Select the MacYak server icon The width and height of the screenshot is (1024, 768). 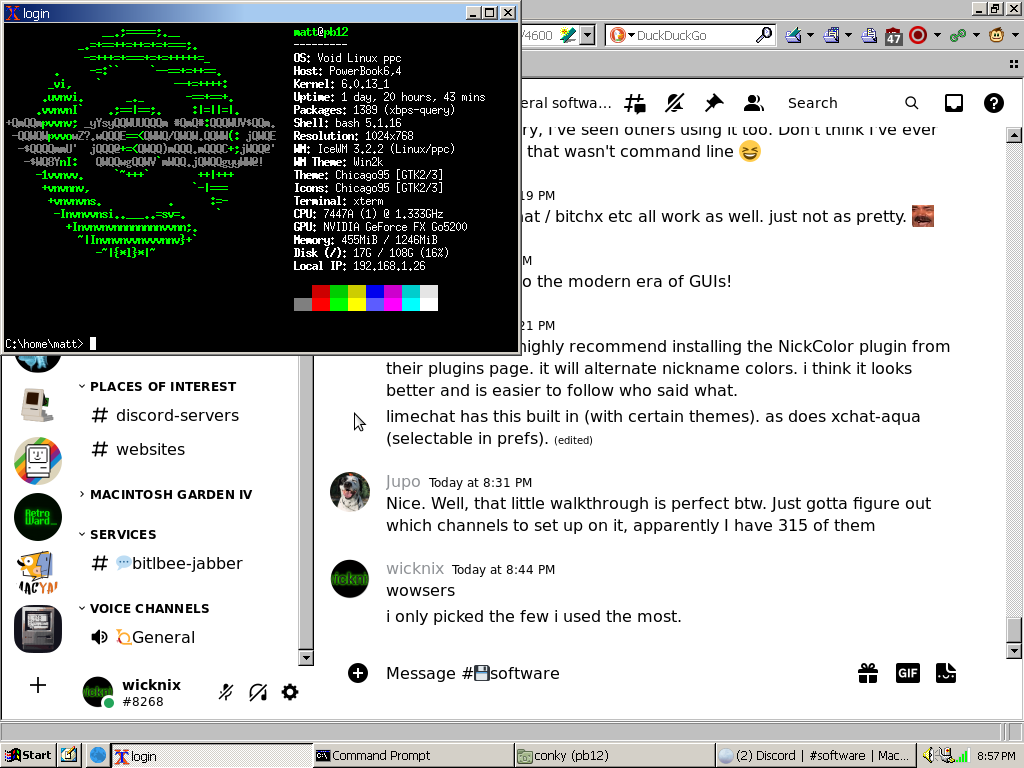pos(38,573)
